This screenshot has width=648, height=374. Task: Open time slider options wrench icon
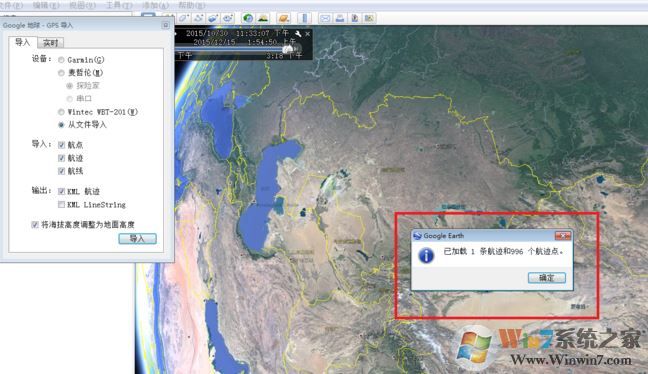(298, 33)
